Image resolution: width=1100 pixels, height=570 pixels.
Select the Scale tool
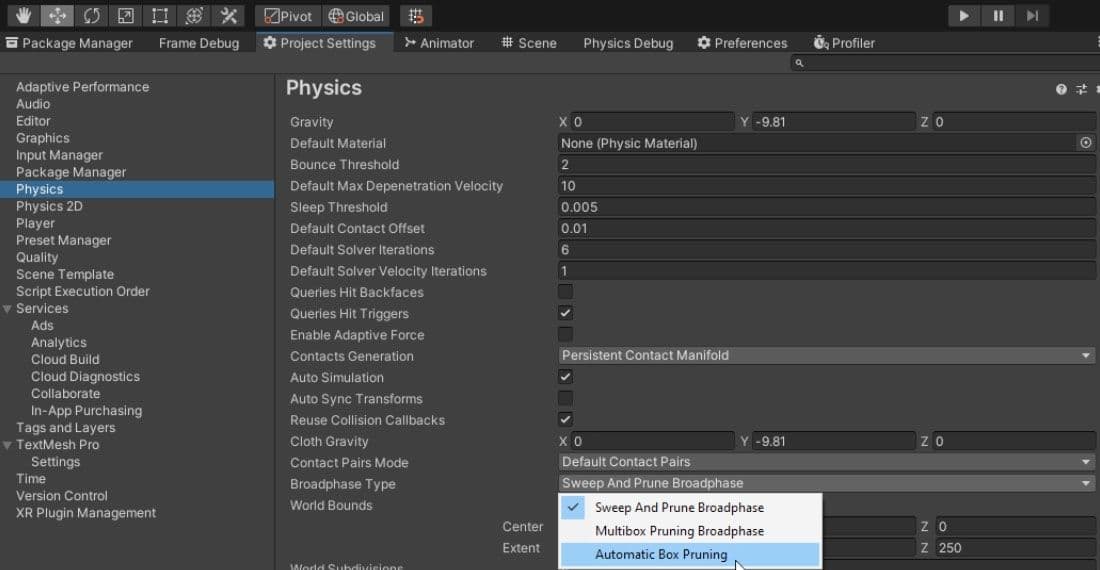(126, 16)
